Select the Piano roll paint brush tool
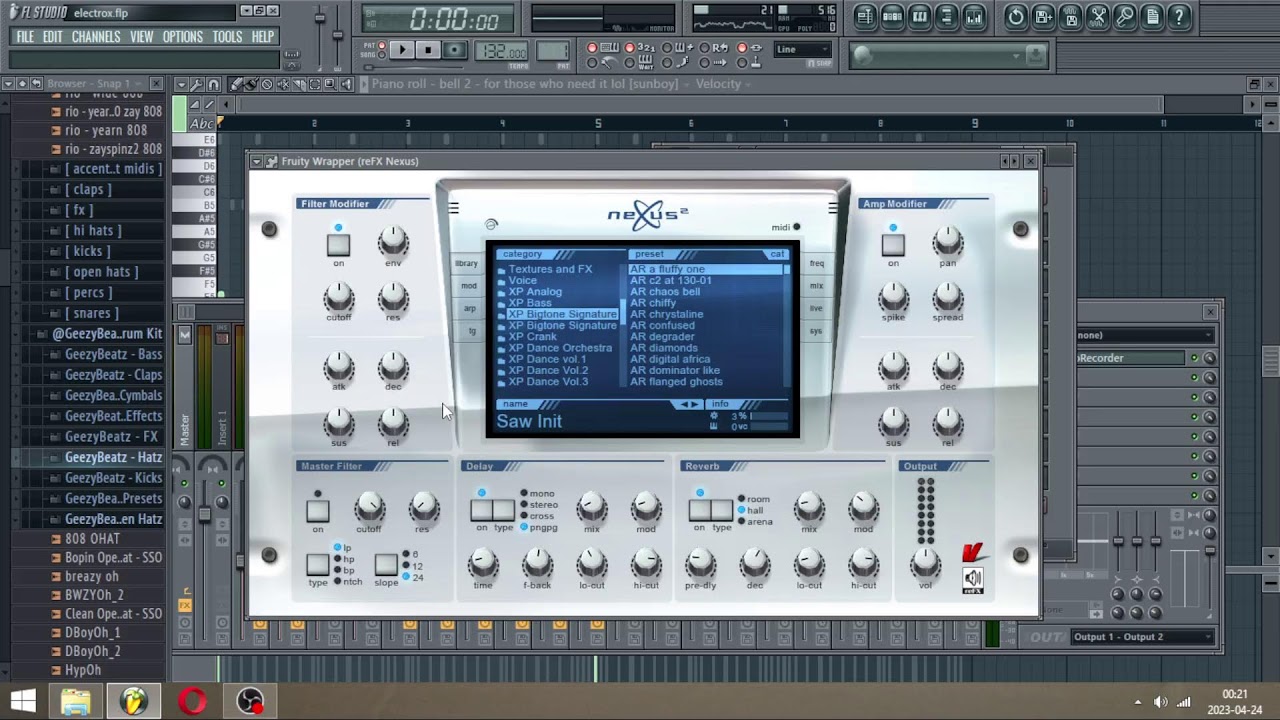This screenshot has height=720, width=1280. (250, 84)
